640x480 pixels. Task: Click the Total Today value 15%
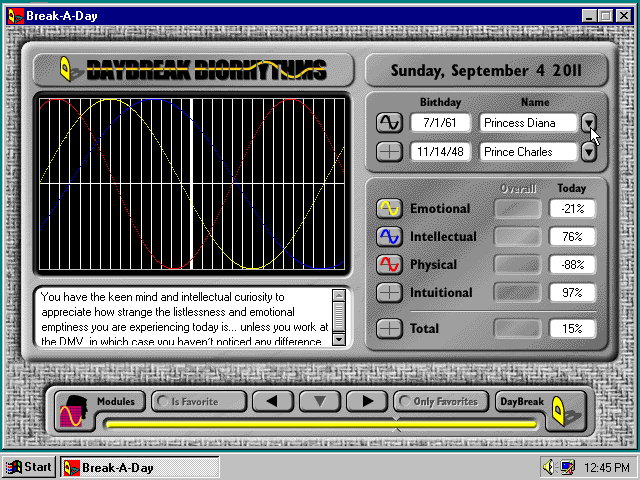point(572,329)
